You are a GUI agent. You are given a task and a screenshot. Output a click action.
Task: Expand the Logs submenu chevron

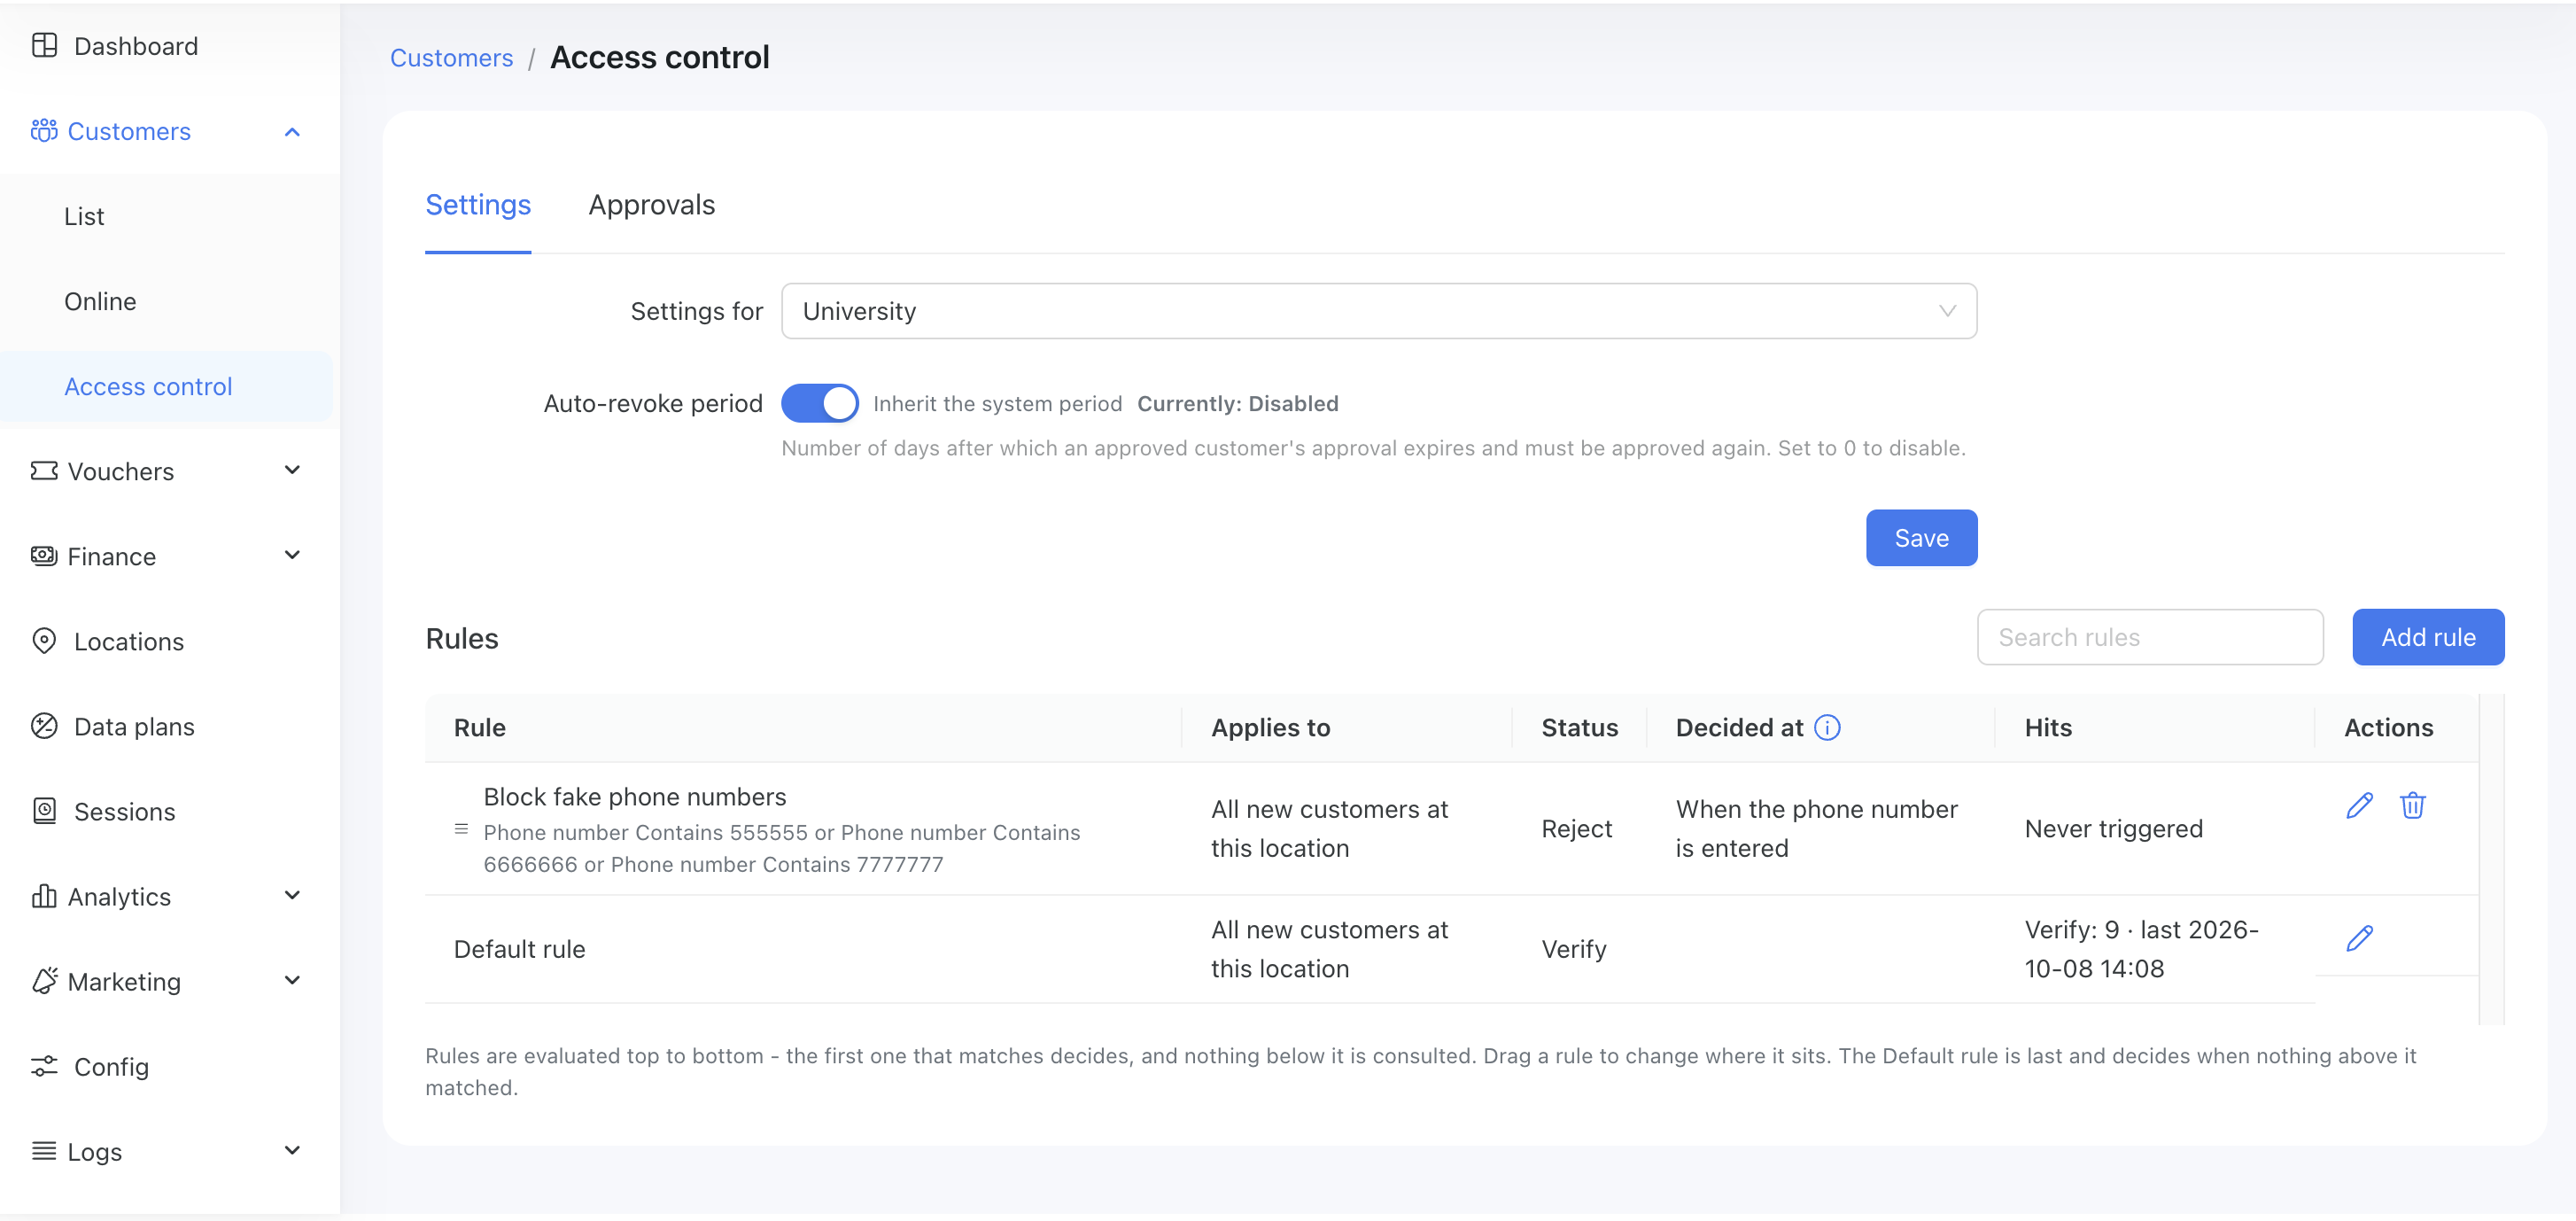292,1150
